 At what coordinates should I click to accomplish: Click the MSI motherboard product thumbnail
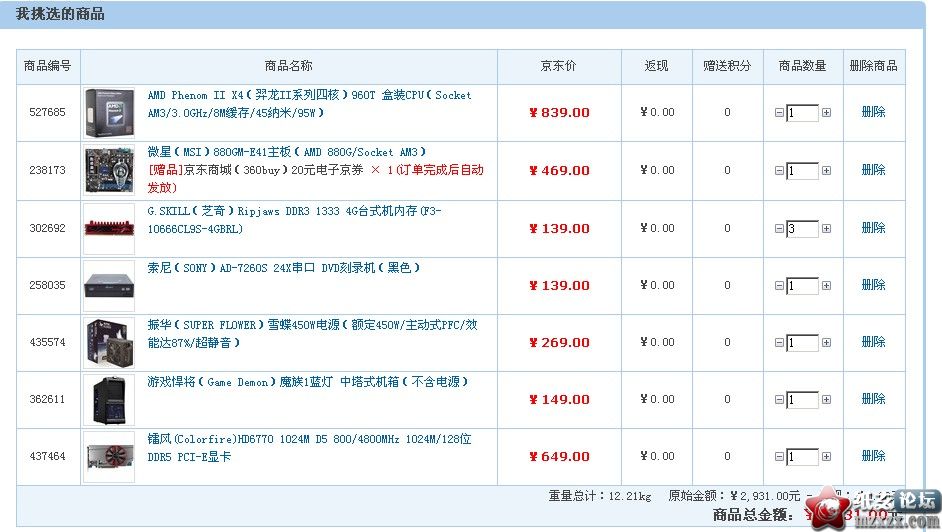pos(109,170)
